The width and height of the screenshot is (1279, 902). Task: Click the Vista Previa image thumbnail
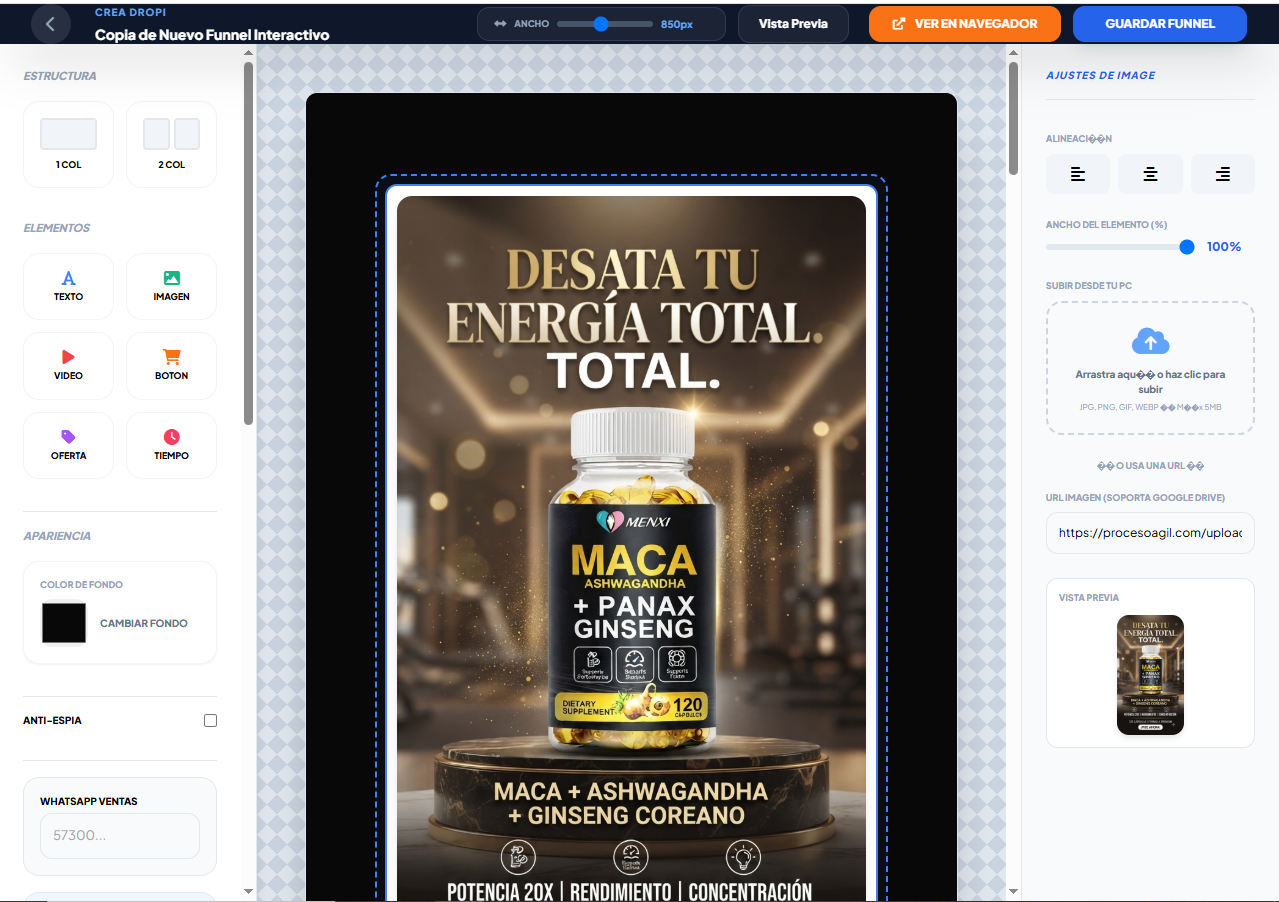pos(1150,675)
